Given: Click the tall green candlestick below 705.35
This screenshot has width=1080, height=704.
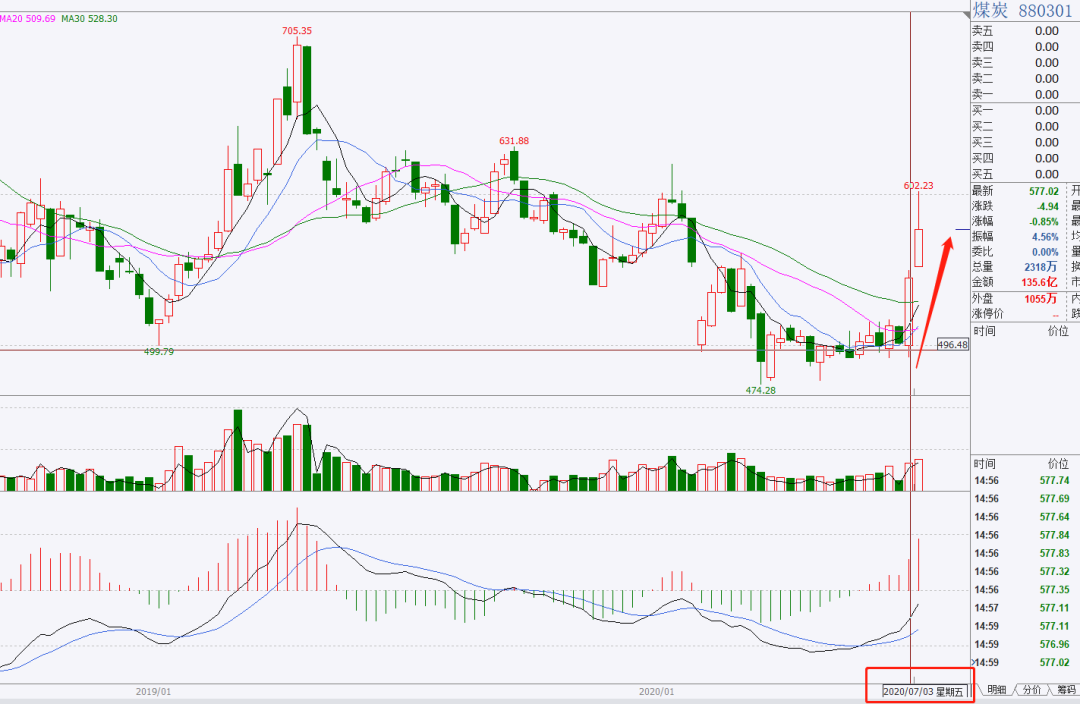Looking at the screenshot, I should [307, 90].
